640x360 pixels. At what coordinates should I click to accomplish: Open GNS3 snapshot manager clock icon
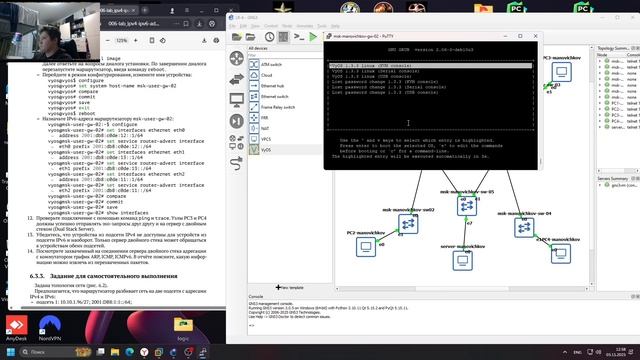tap(269, 37)
